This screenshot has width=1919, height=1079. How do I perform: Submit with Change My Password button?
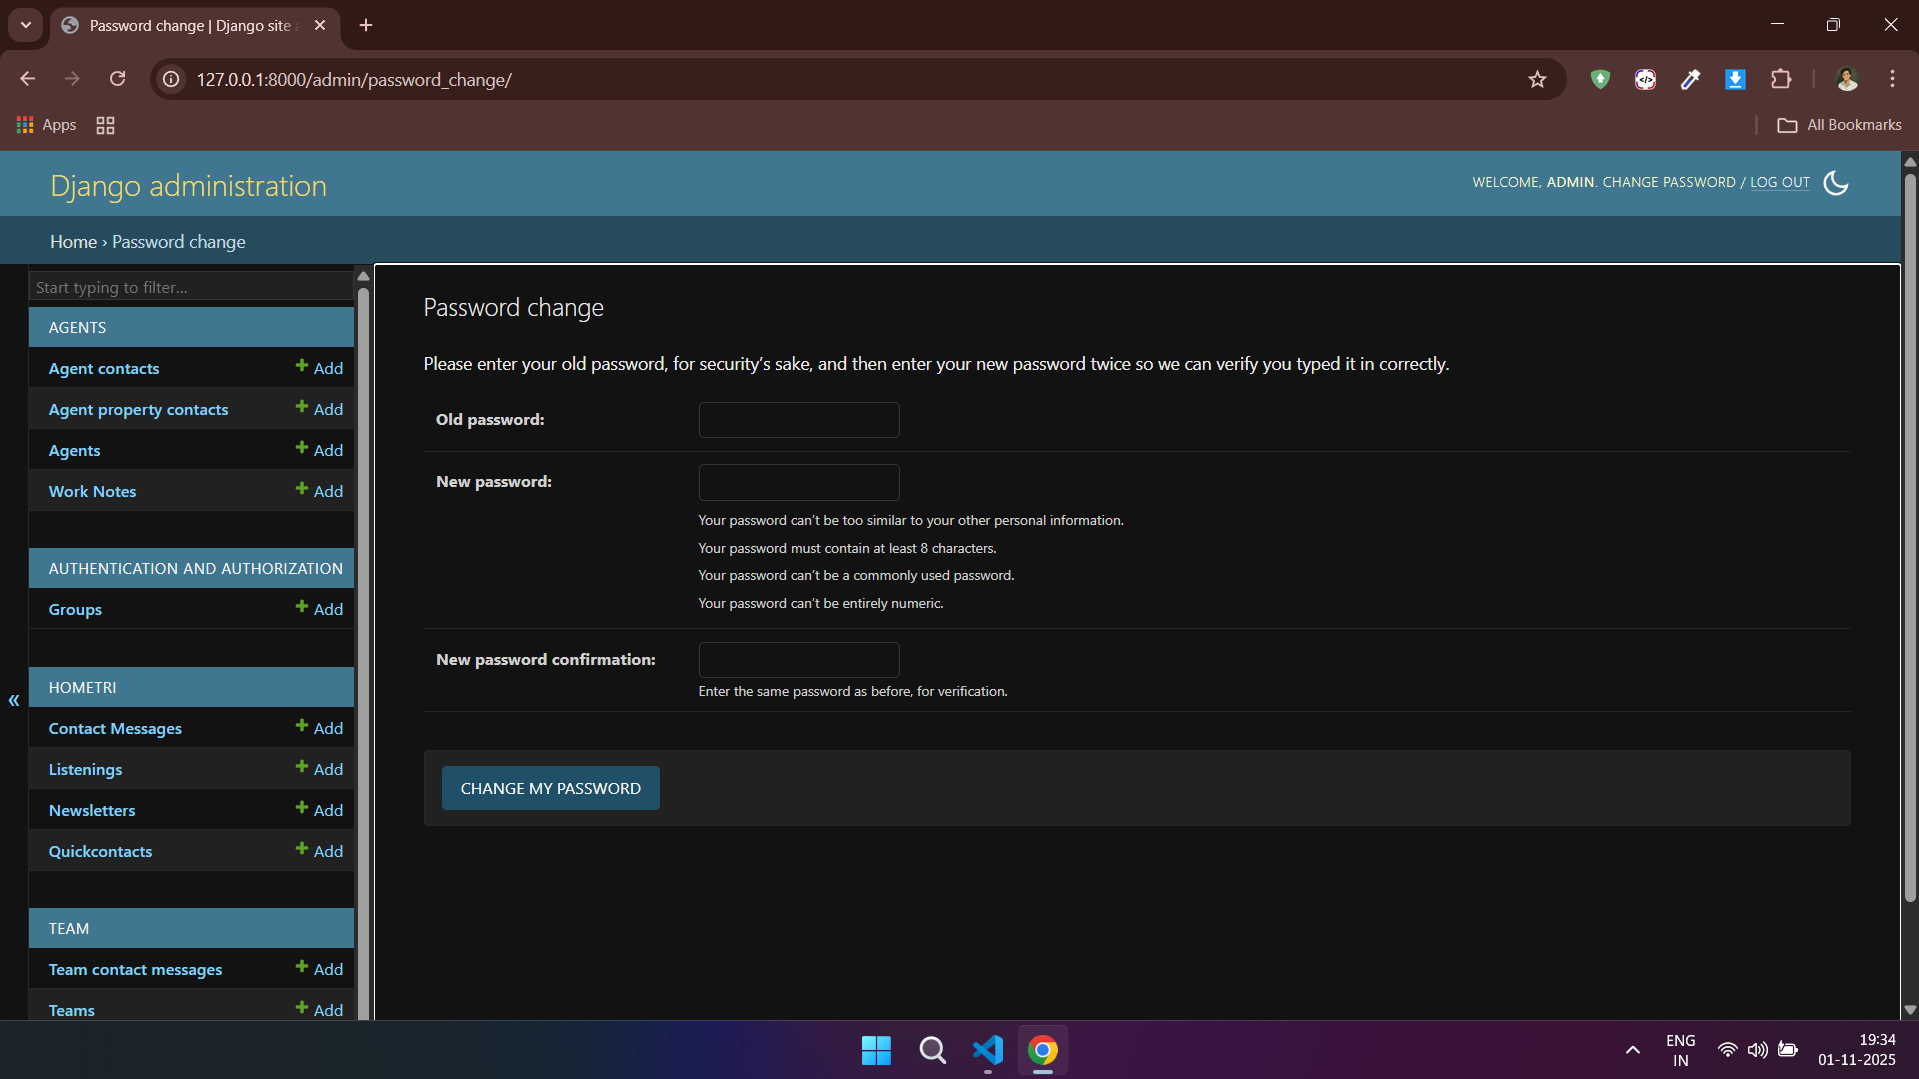(551, 788)
